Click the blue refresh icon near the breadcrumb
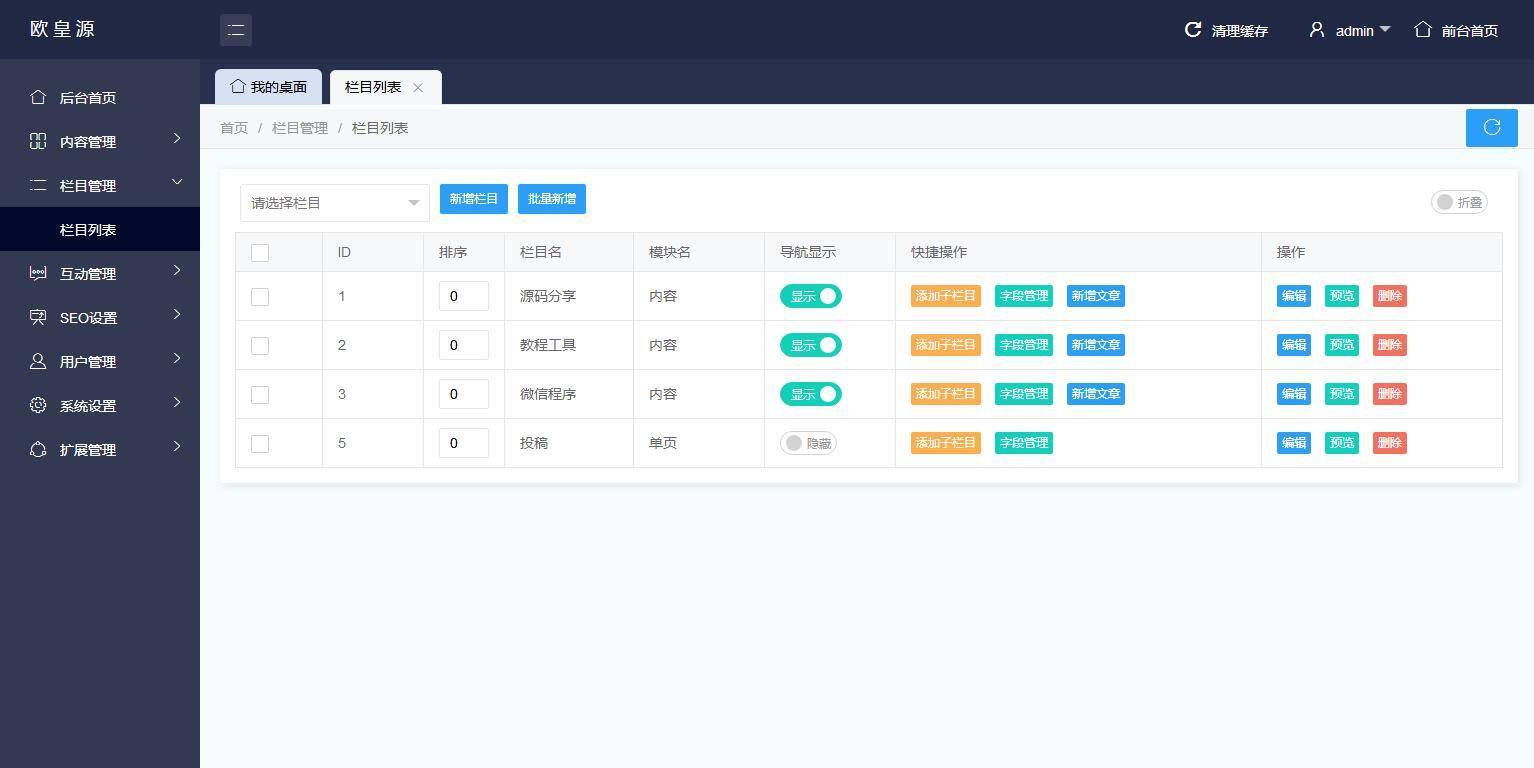 (x=1491, y=127)
